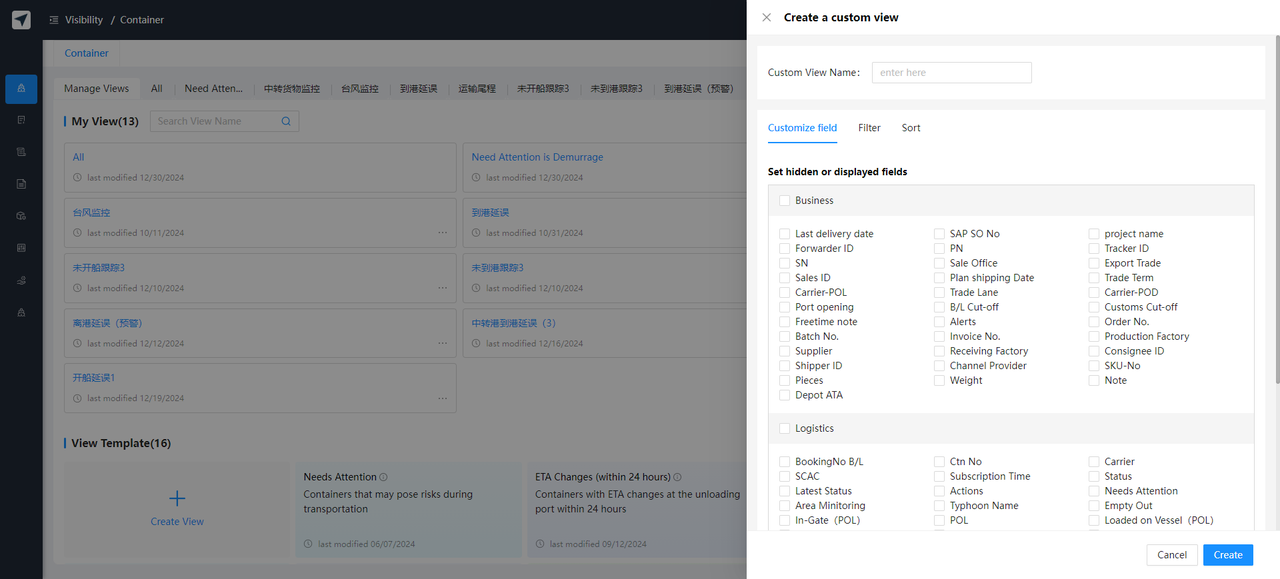
Task: Check the Needs Attention field checkbox
Action: coord(1094,491)
